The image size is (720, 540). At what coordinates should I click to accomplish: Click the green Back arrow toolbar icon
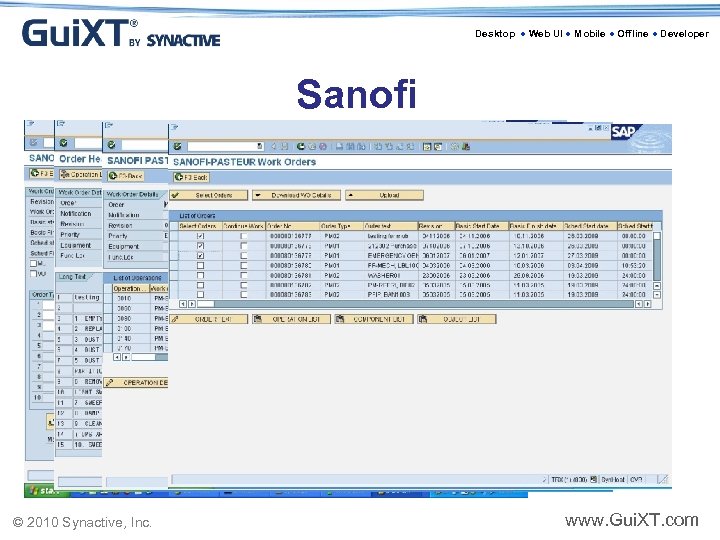[301, 146]
